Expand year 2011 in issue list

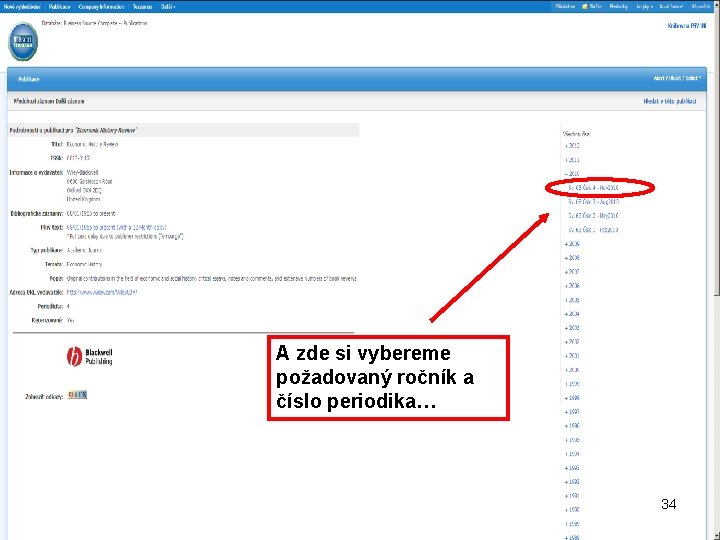[x=572, y=160]
